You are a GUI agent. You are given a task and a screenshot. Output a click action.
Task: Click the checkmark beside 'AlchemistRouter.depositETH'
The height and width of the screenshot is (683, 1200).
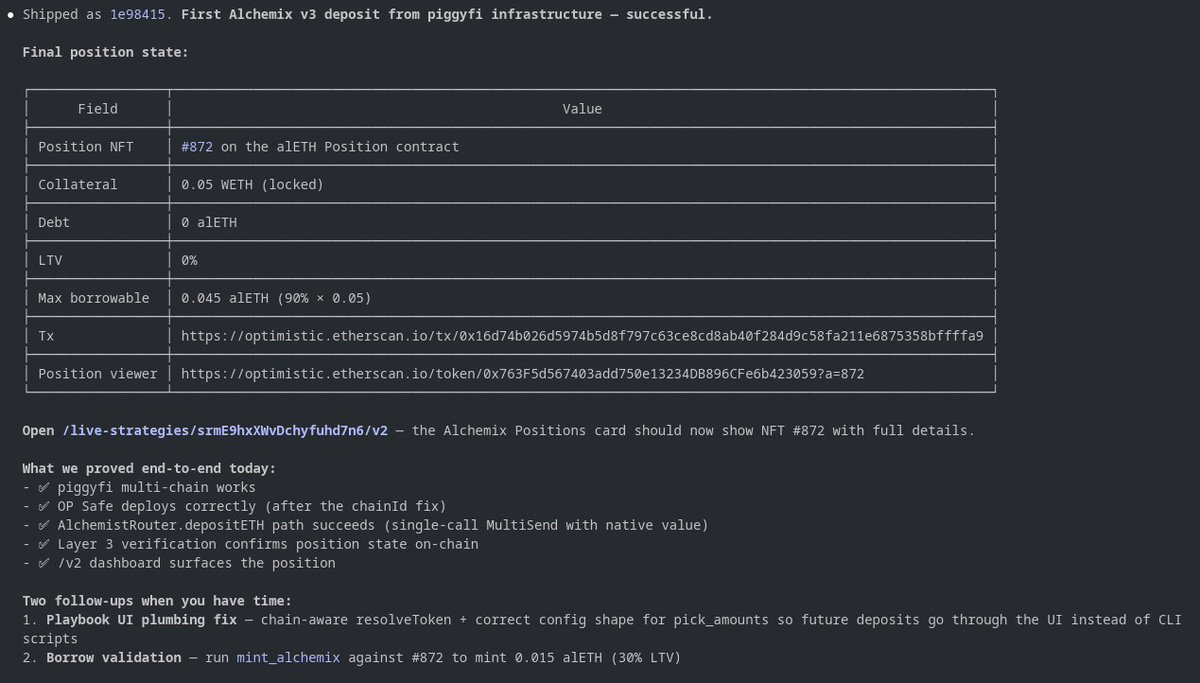(43, 526)
